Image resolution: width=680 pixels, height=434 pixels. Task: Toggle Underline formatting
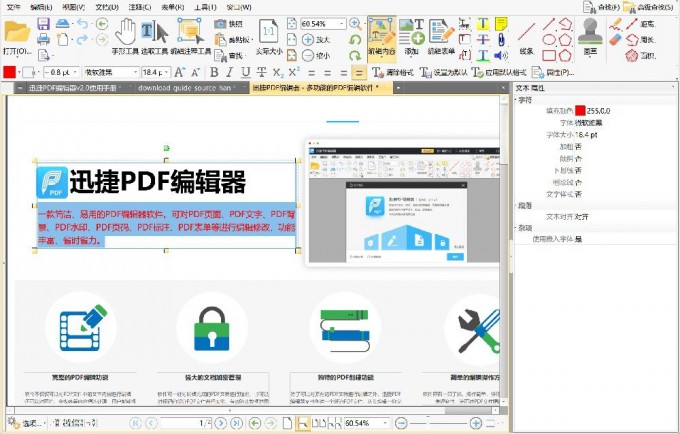pos(245,72)
